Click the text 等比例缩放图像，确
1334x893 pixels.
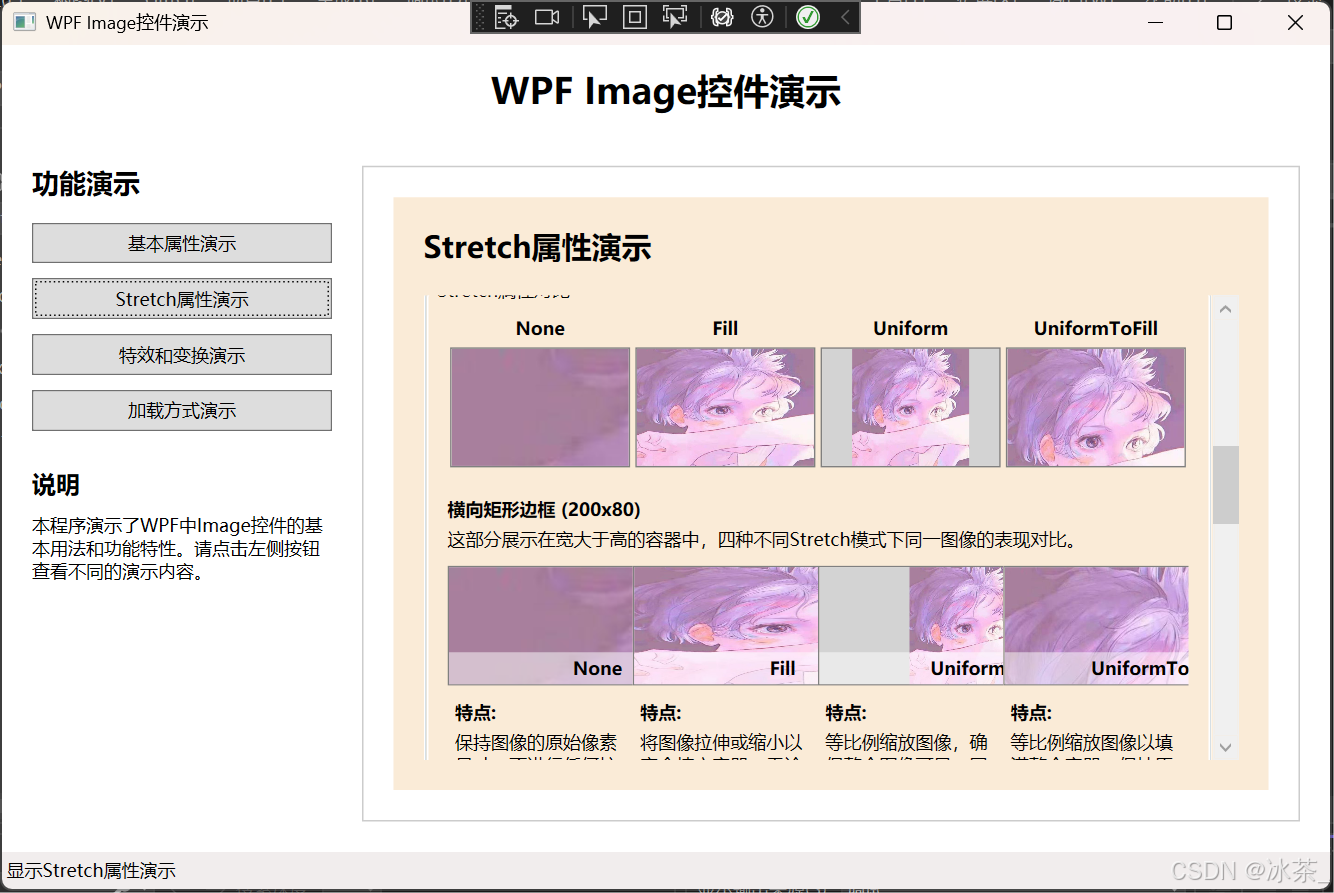pyautogui.click(x=907, y=743)
